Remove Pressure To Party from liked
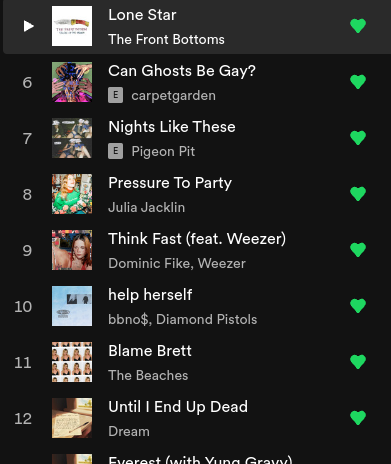The height and width of the screenshot is (464, 391). (358, 194)
